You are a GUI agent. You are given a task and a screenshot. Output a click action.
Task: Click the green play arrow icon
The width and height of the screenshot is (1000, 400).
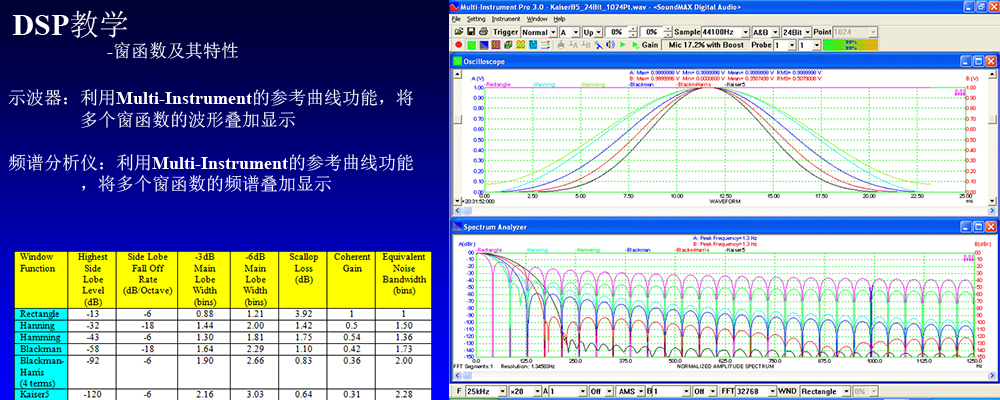[622, 45]
